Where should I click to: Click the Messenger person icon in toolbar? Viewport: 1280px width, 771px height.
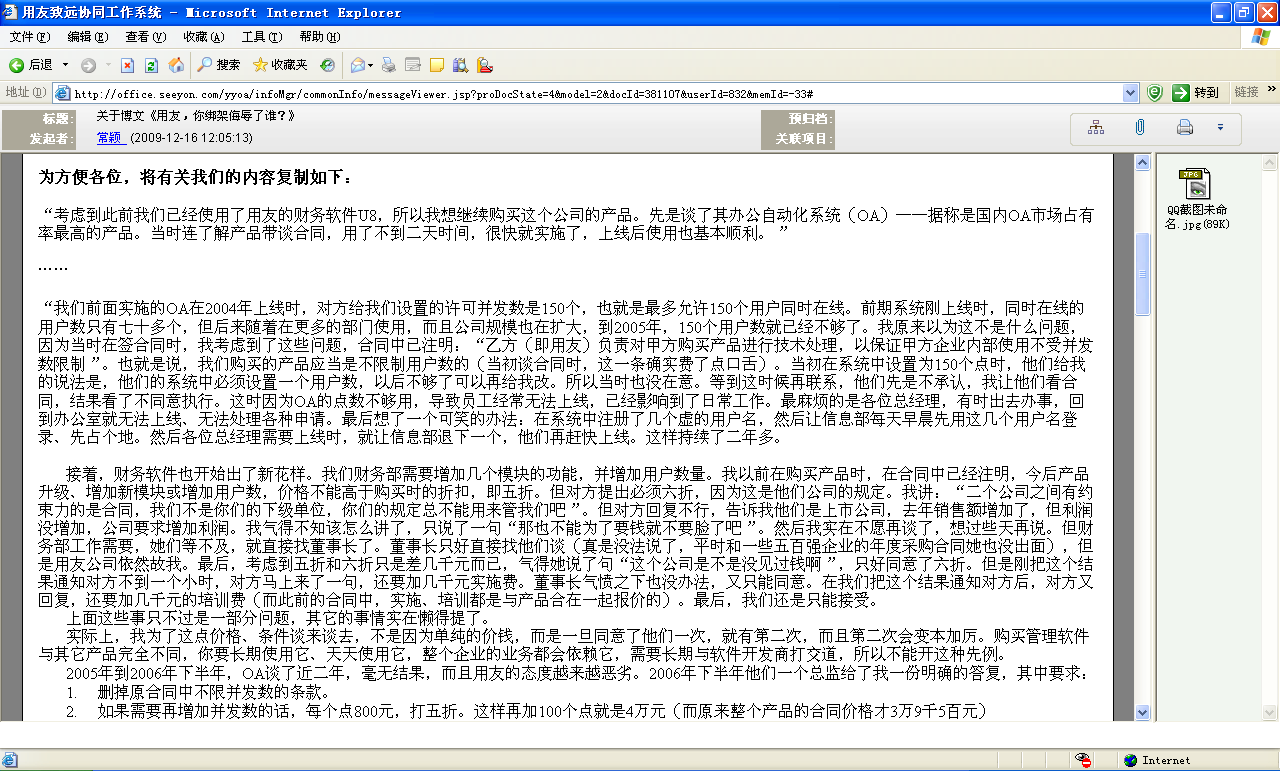point(484,65)
